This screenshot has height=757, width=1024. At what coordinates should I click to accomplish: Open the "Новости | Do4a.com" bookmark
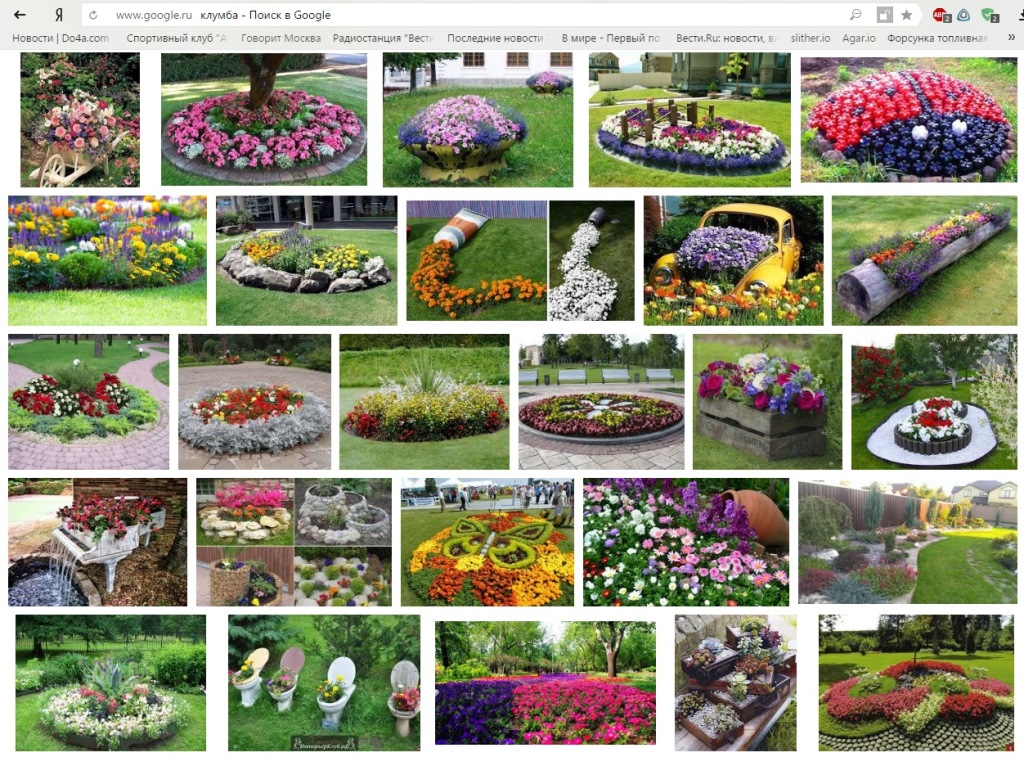61,38
